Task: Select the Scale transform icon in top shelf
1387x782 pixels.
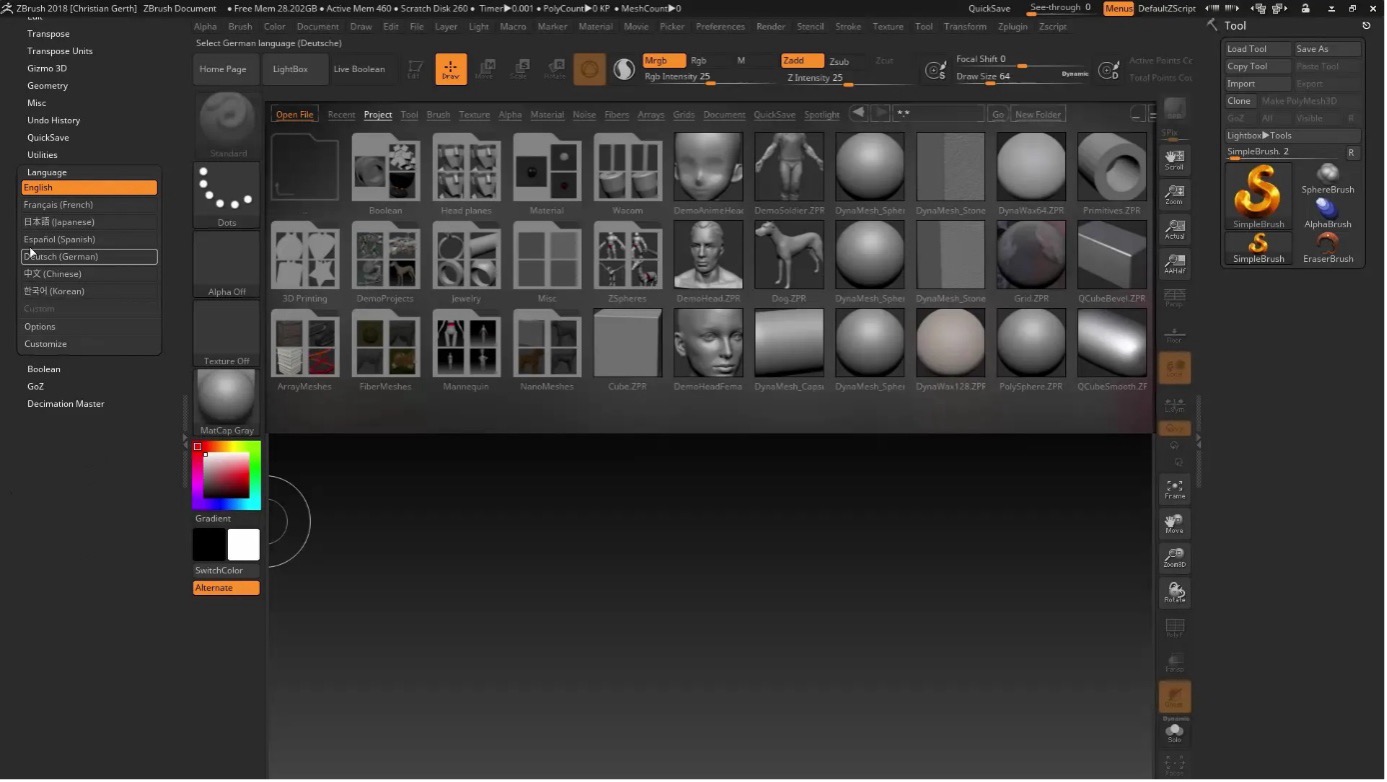Action: coord(519,69)
